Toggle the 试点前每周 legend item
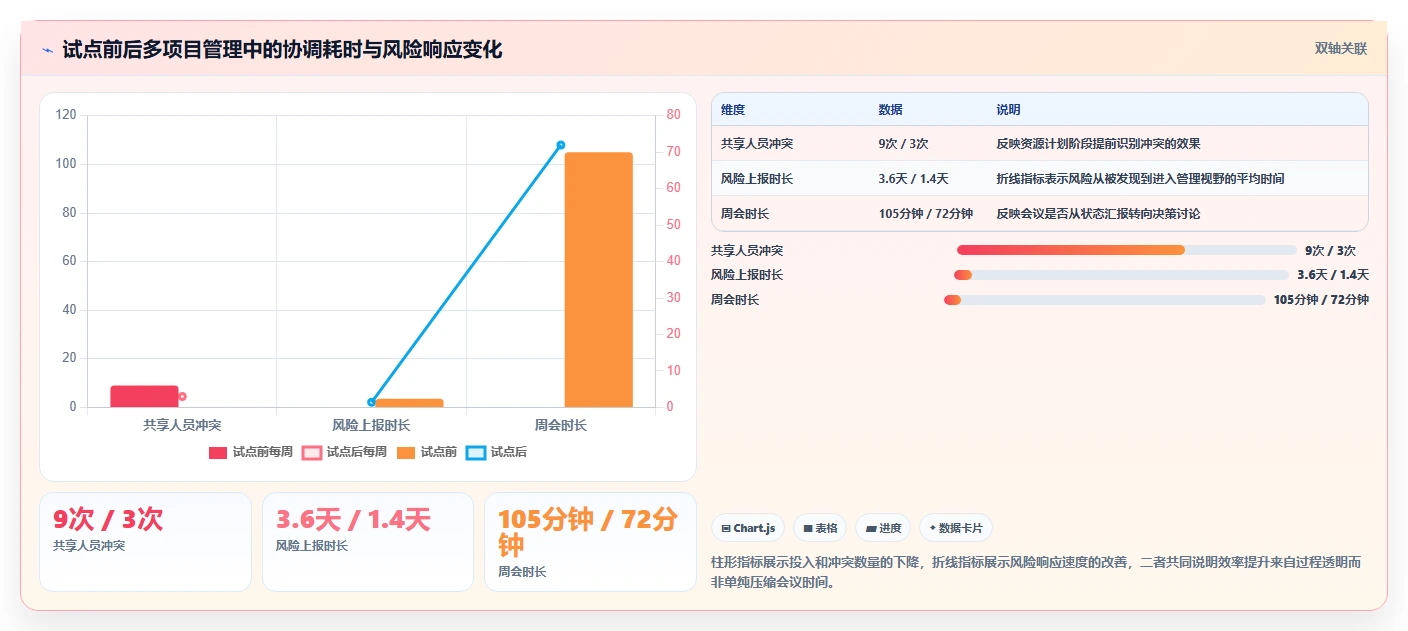1408x631 pixels. (x=250, y=452)
